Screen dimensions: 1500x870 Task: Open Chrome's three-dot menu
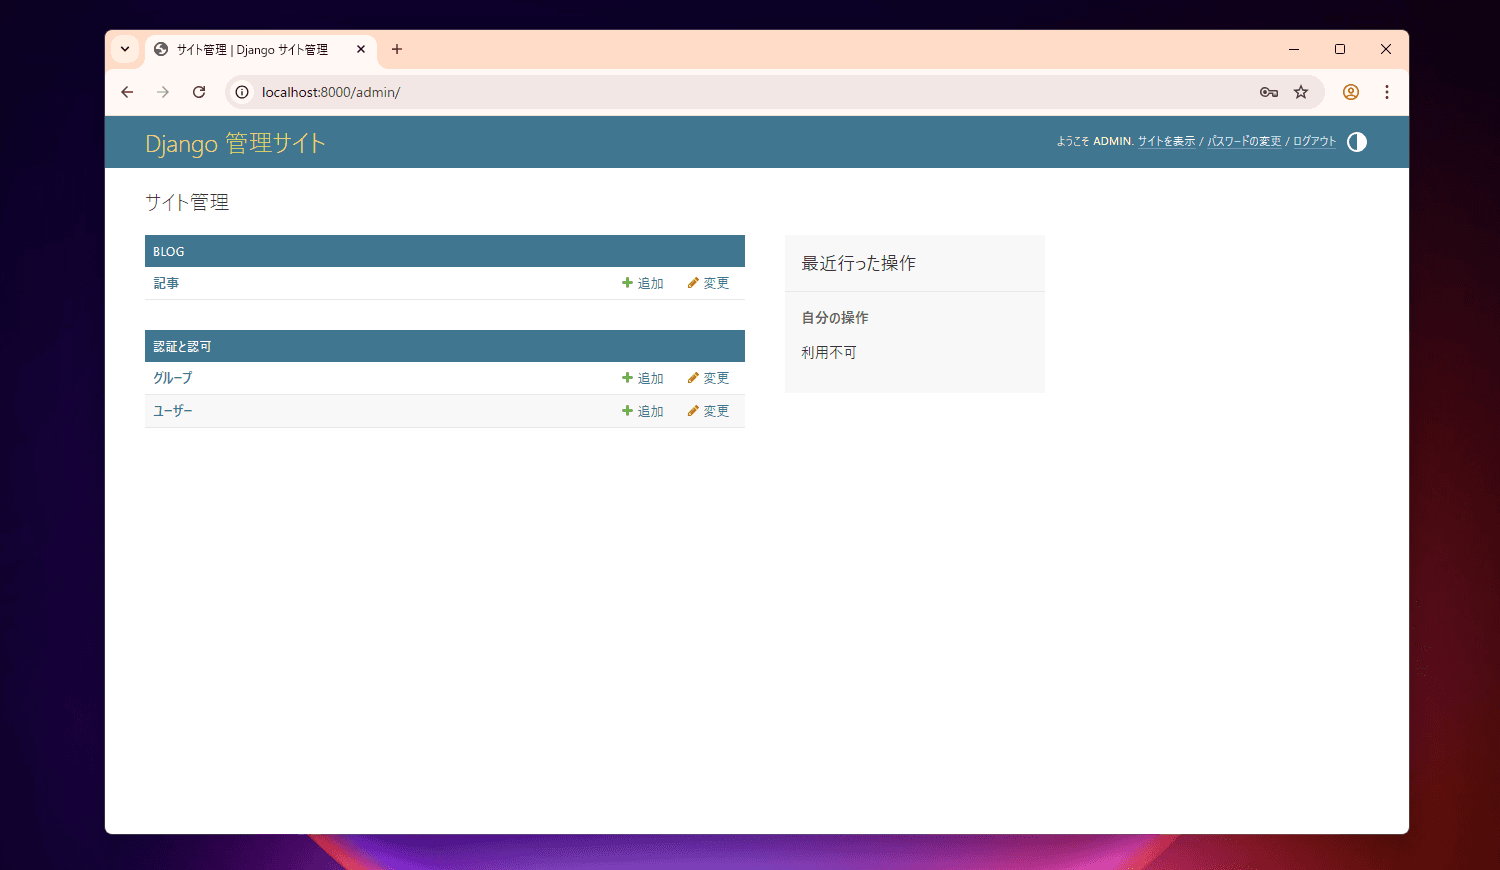pos(1387,92)
